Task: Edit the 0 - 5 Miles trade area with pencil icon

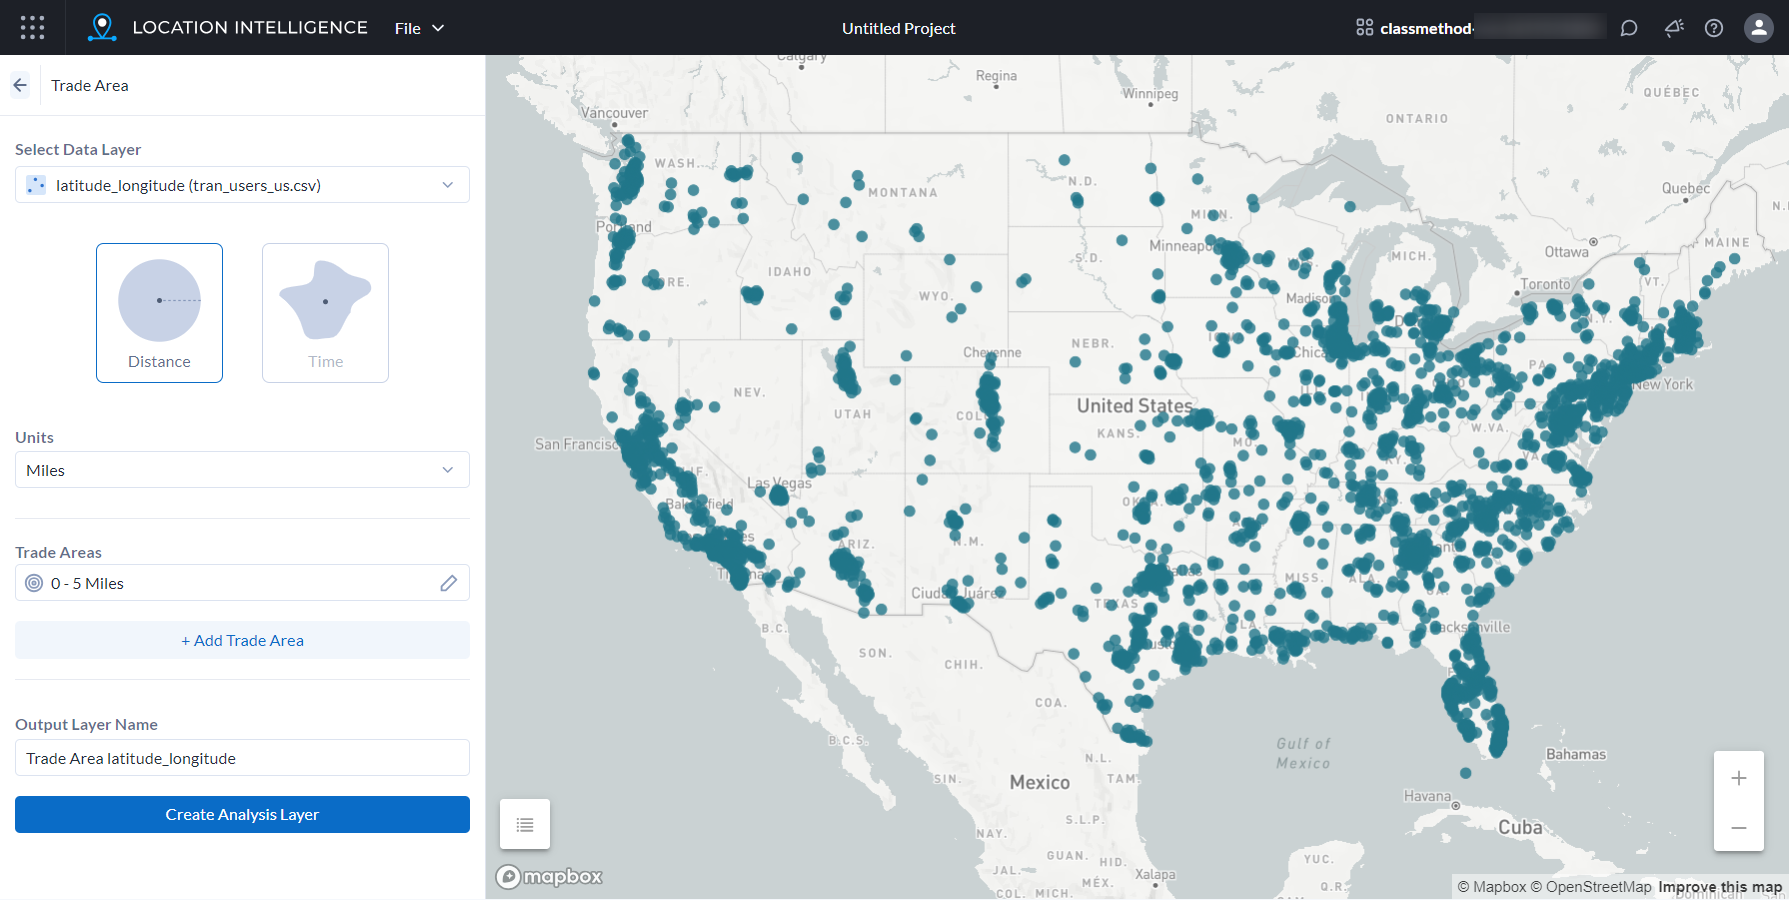Action: click(x=448, y=583)
